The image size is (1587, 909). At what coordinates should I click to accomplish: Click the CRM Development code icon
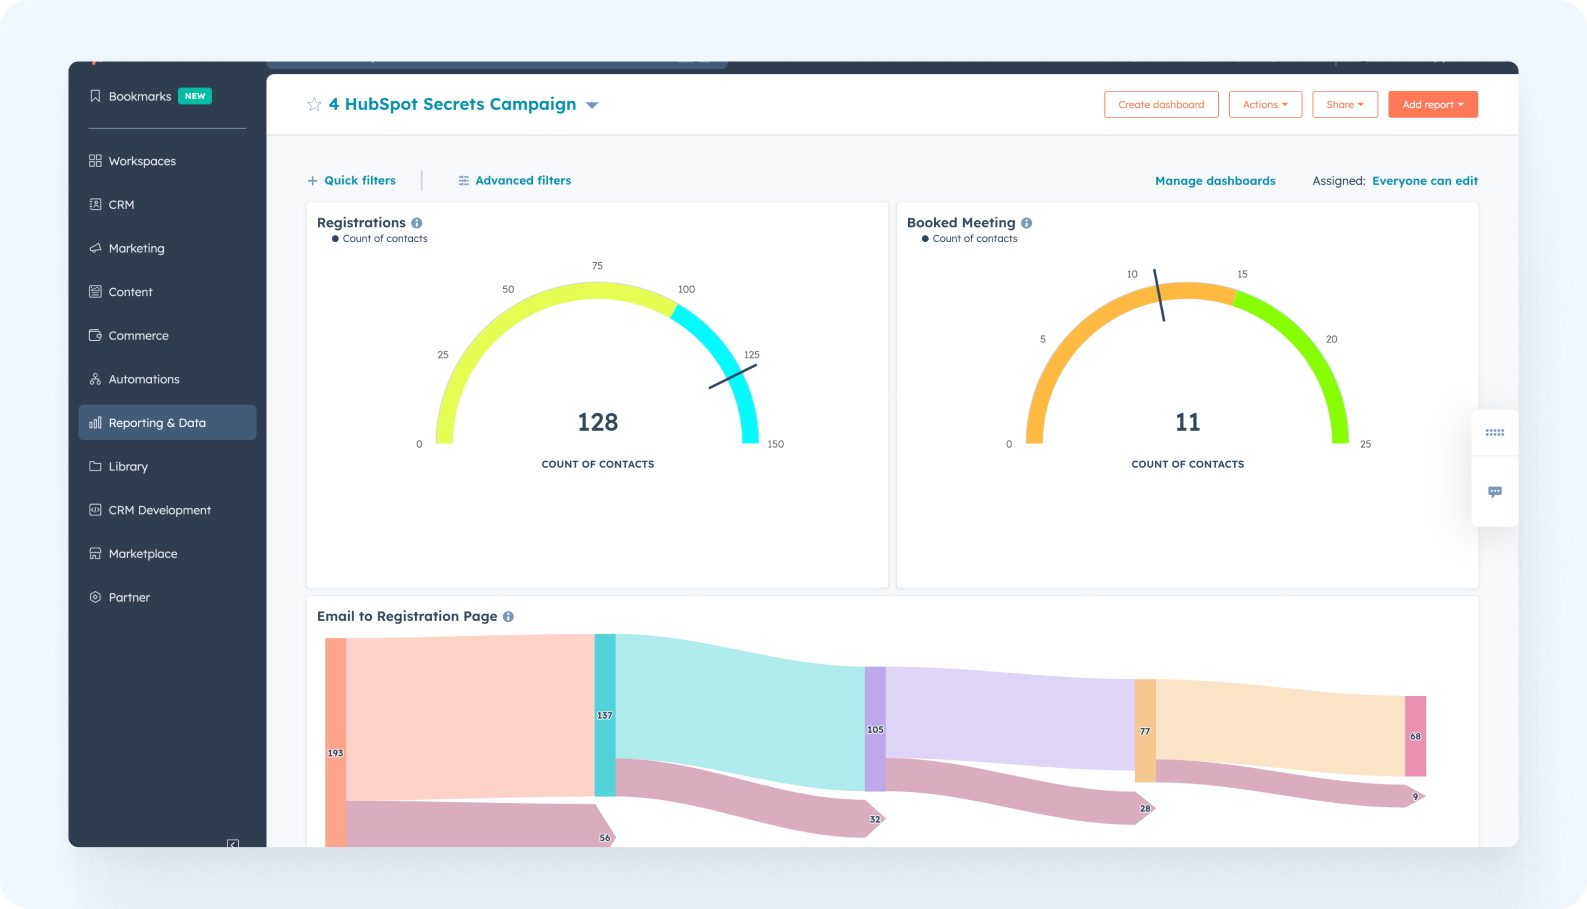(x=95, y=510)
